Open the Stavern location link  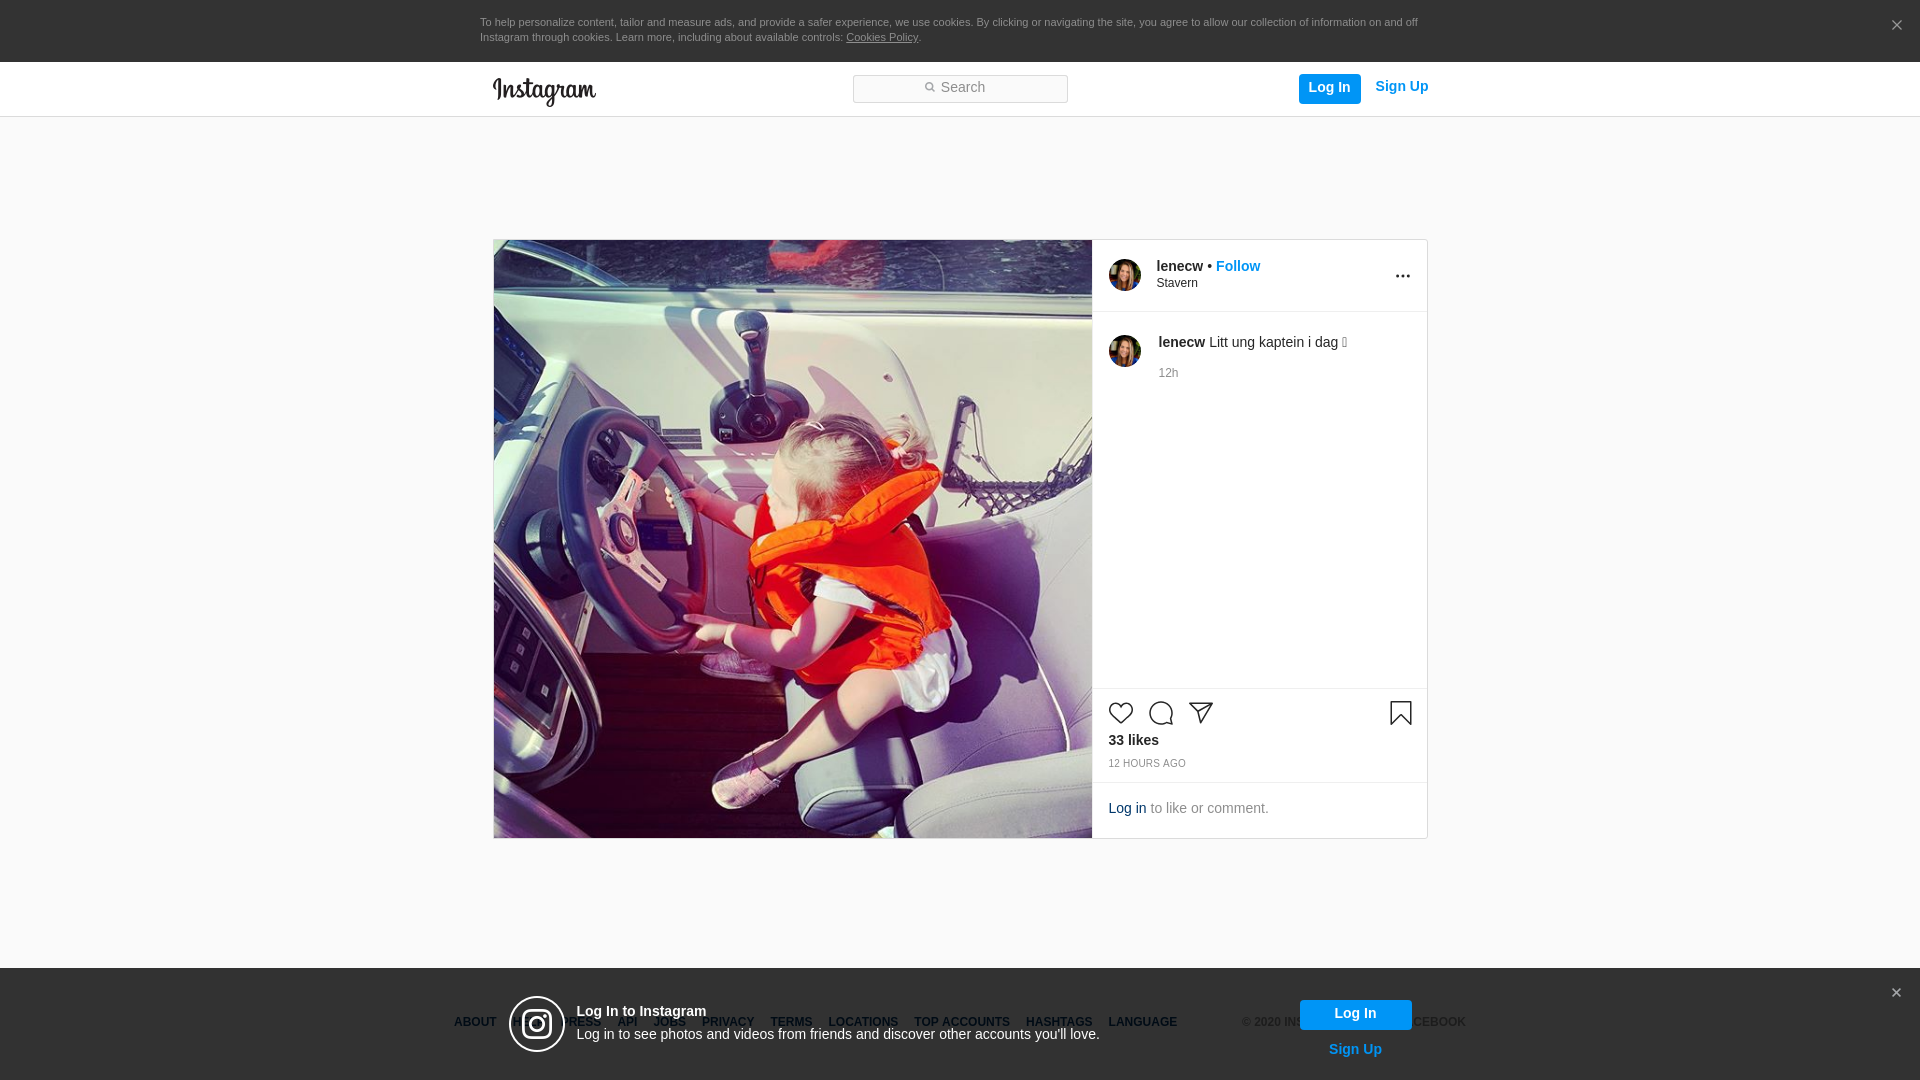click(1177, 283)
